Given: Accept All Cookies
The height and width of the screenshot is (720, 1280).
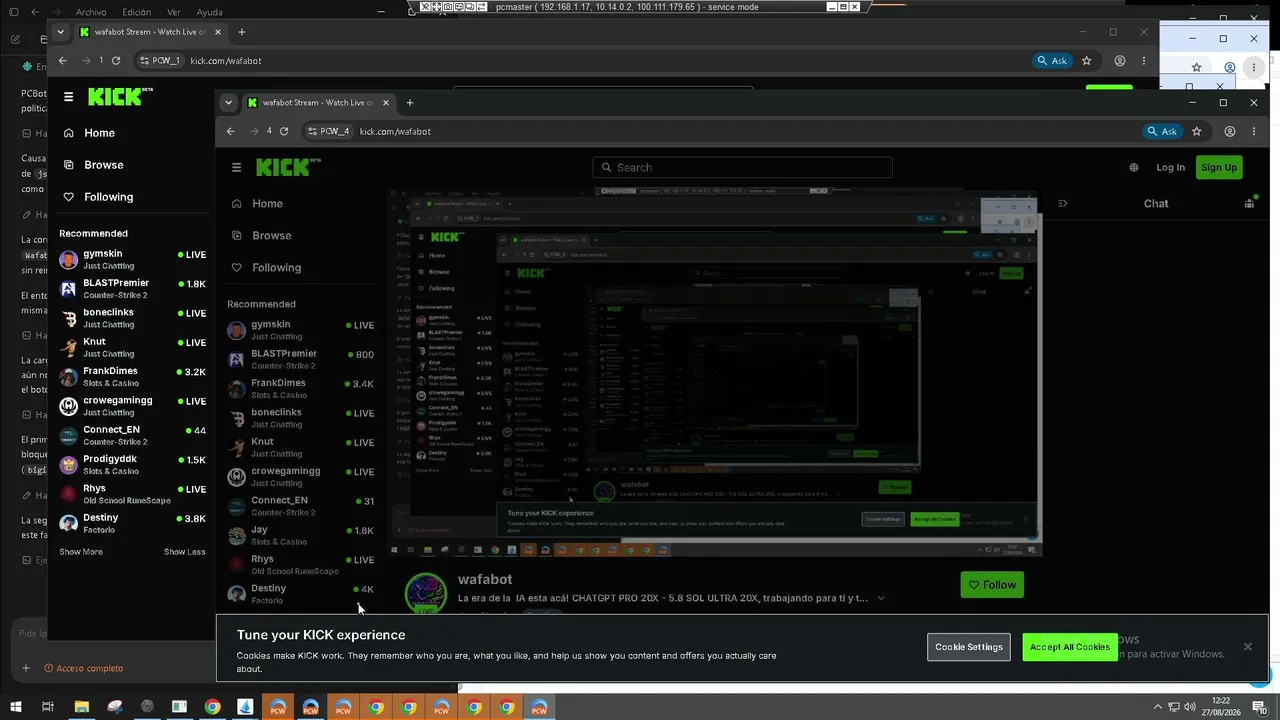Looking at the screenshot, I should coord(1070,647).
